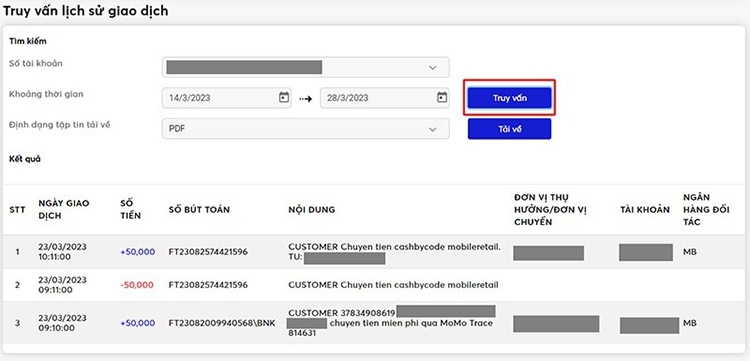Open the Số tài khoản combo box
This screenshot has height=361, width=750.
(x=306, y=67)
